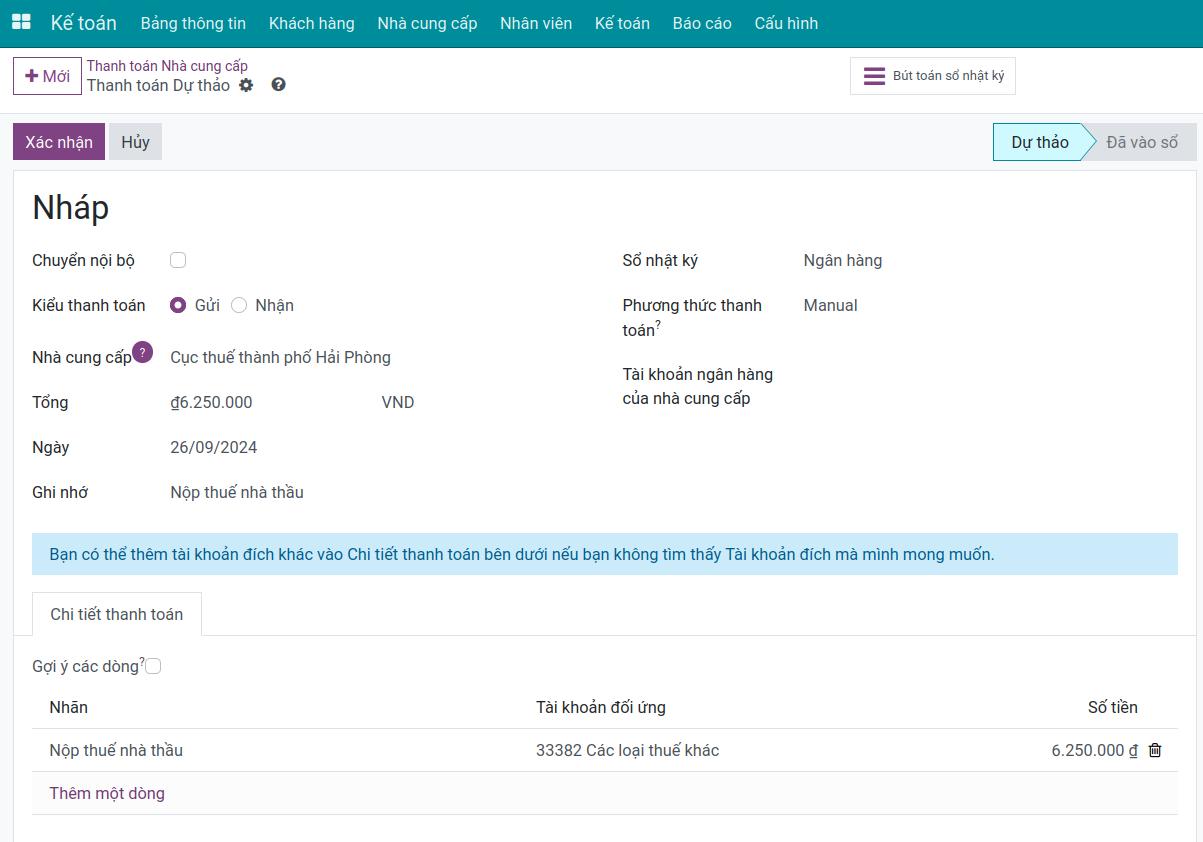The image size is (1203, 842).
Task: Select the Nhận payment type radio
Action: (x=239, y=305)
